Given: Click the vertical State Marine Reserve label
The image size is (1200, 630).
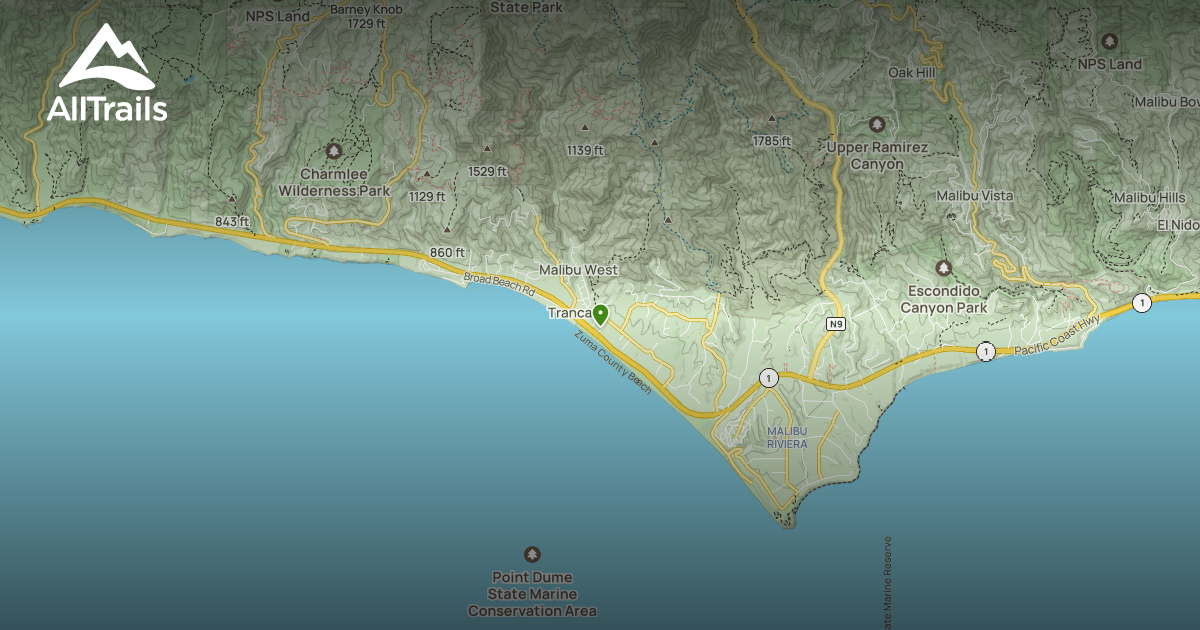Looking at the screenshot, I should [887, 584].
